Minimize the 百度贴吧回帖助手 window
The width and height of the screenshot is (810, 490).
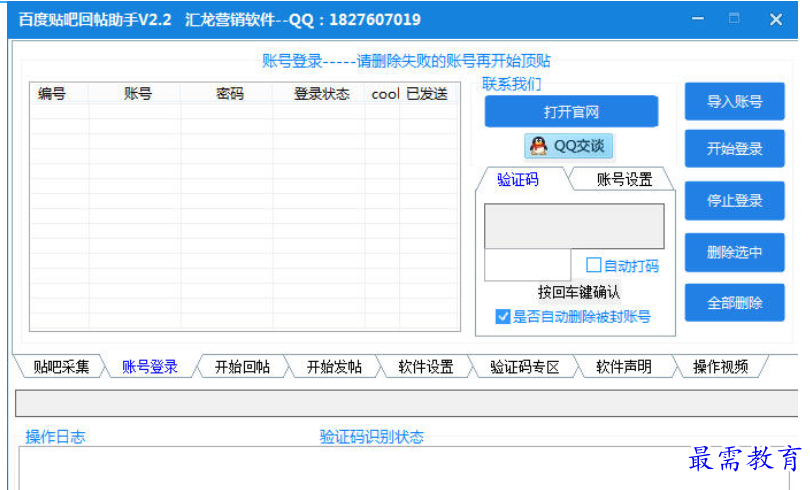(698, 19)
